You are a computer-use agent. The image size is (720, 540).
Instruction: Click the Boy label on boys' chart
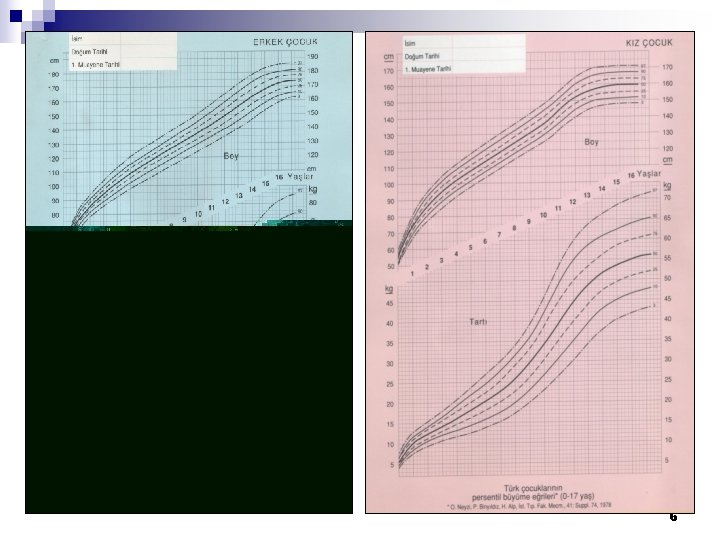pyautogui.click(x=231, y=156)
